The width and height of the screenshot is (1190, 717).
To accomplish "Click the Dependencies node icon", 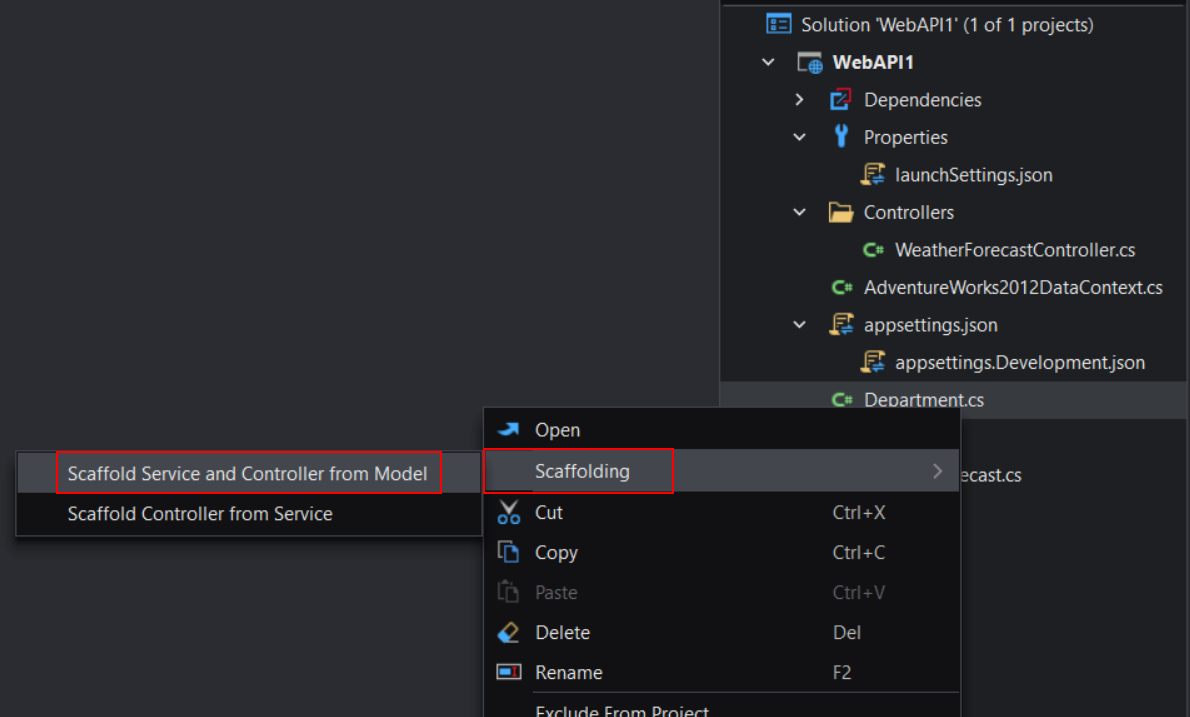I will (x=841, y=100).
